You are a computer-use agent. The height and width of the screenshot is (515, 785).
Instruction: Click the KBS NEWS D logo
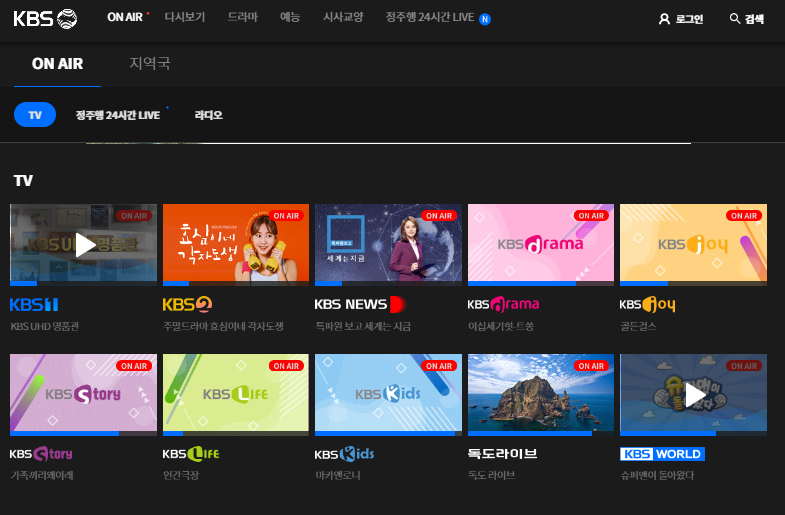click(359, 304)
